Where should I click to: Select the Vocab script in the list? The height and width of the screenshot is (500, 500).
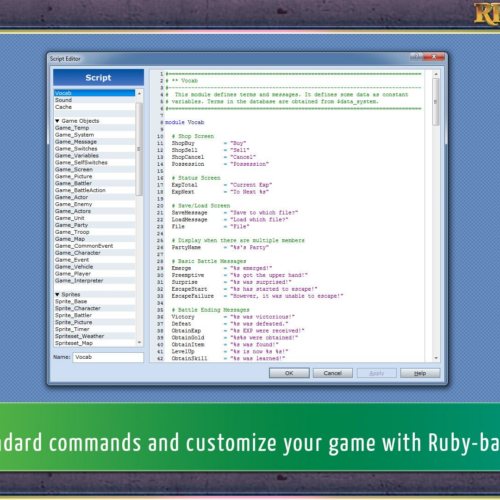pyautogui.click(x=95, y=93)
